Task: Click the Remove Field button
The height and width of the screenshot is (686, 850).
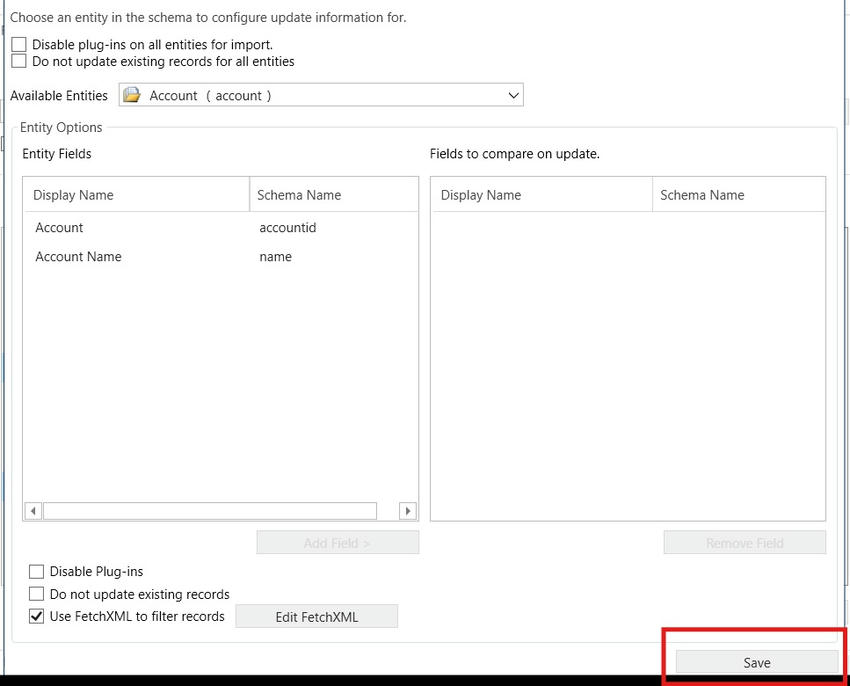Action: tap(745, 542)
